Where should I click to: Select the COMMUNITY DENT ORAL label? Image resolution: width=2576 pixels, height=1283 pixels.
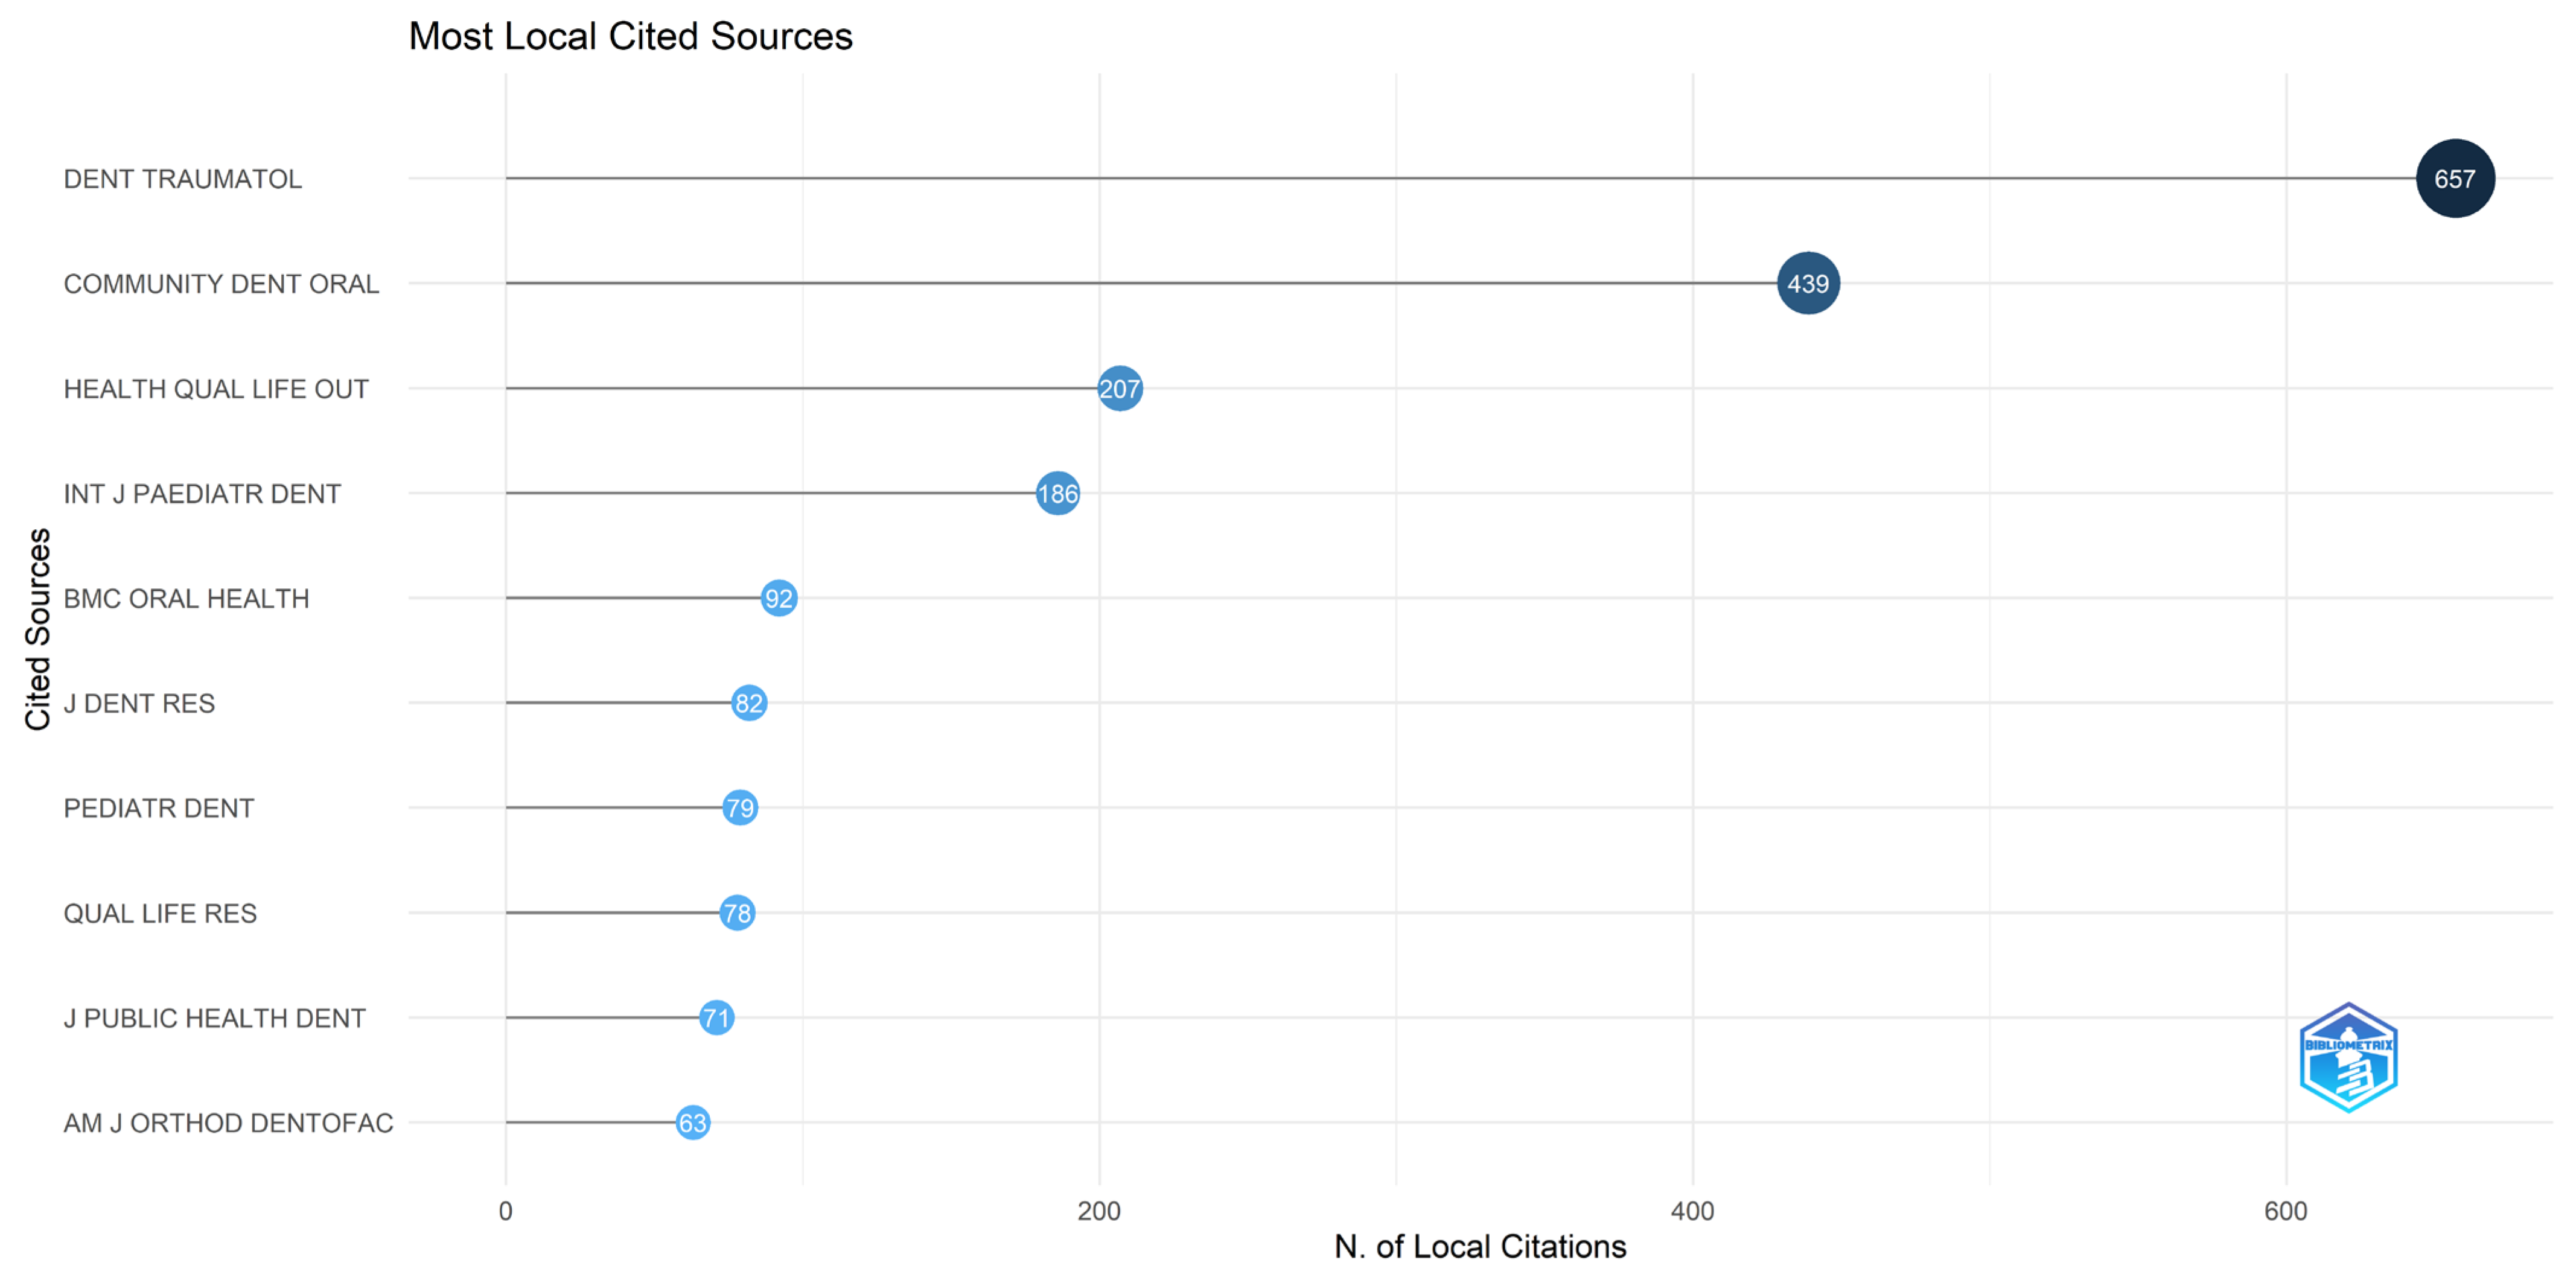pyautogui.click(x=221, y=284)
